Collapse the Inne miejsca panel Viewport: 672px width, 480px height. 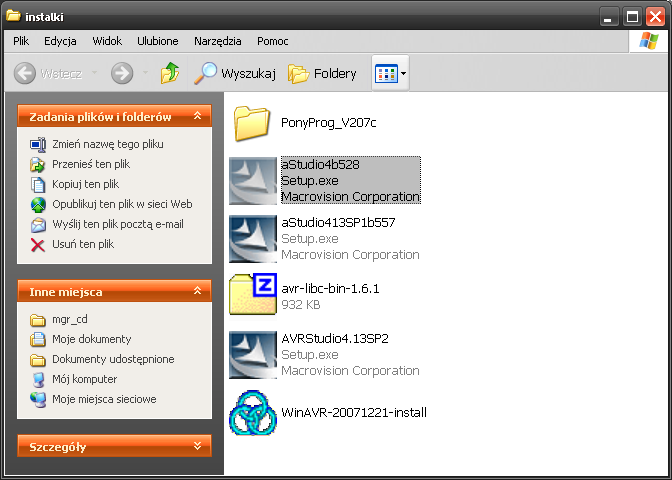click(198, 292)
